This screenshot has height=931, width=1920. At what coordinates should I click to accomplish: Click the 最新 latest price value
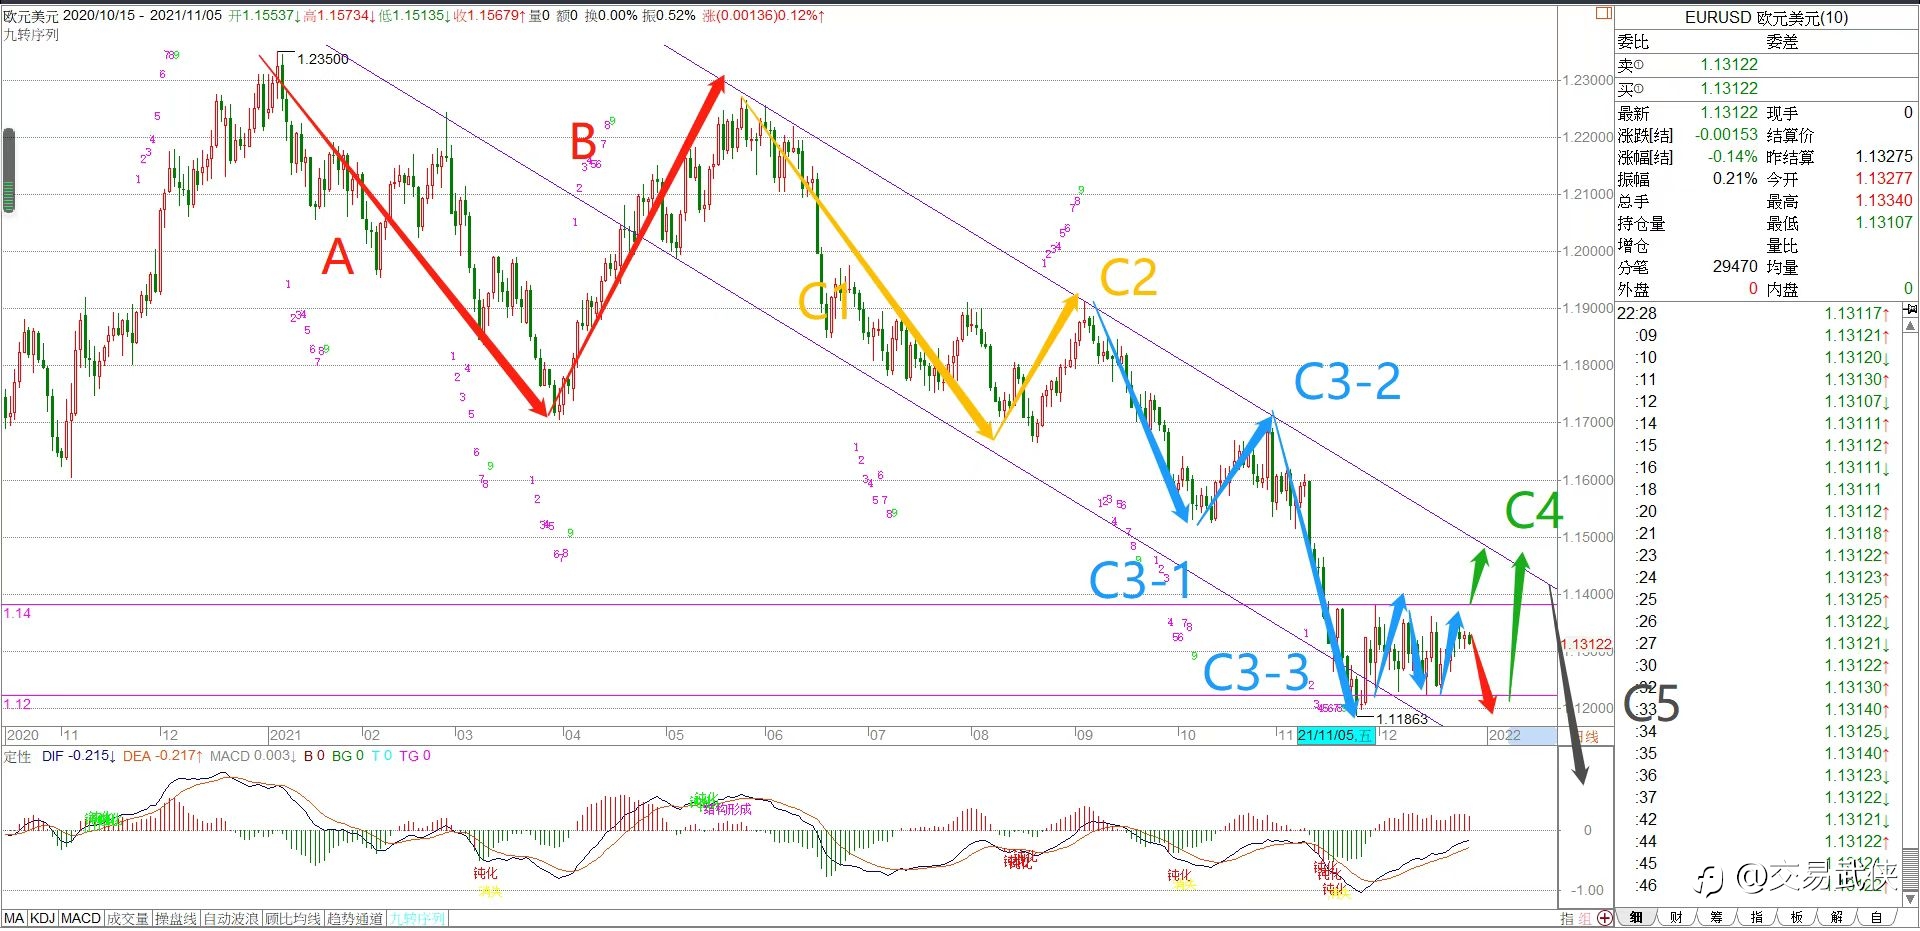[1729, 113]
